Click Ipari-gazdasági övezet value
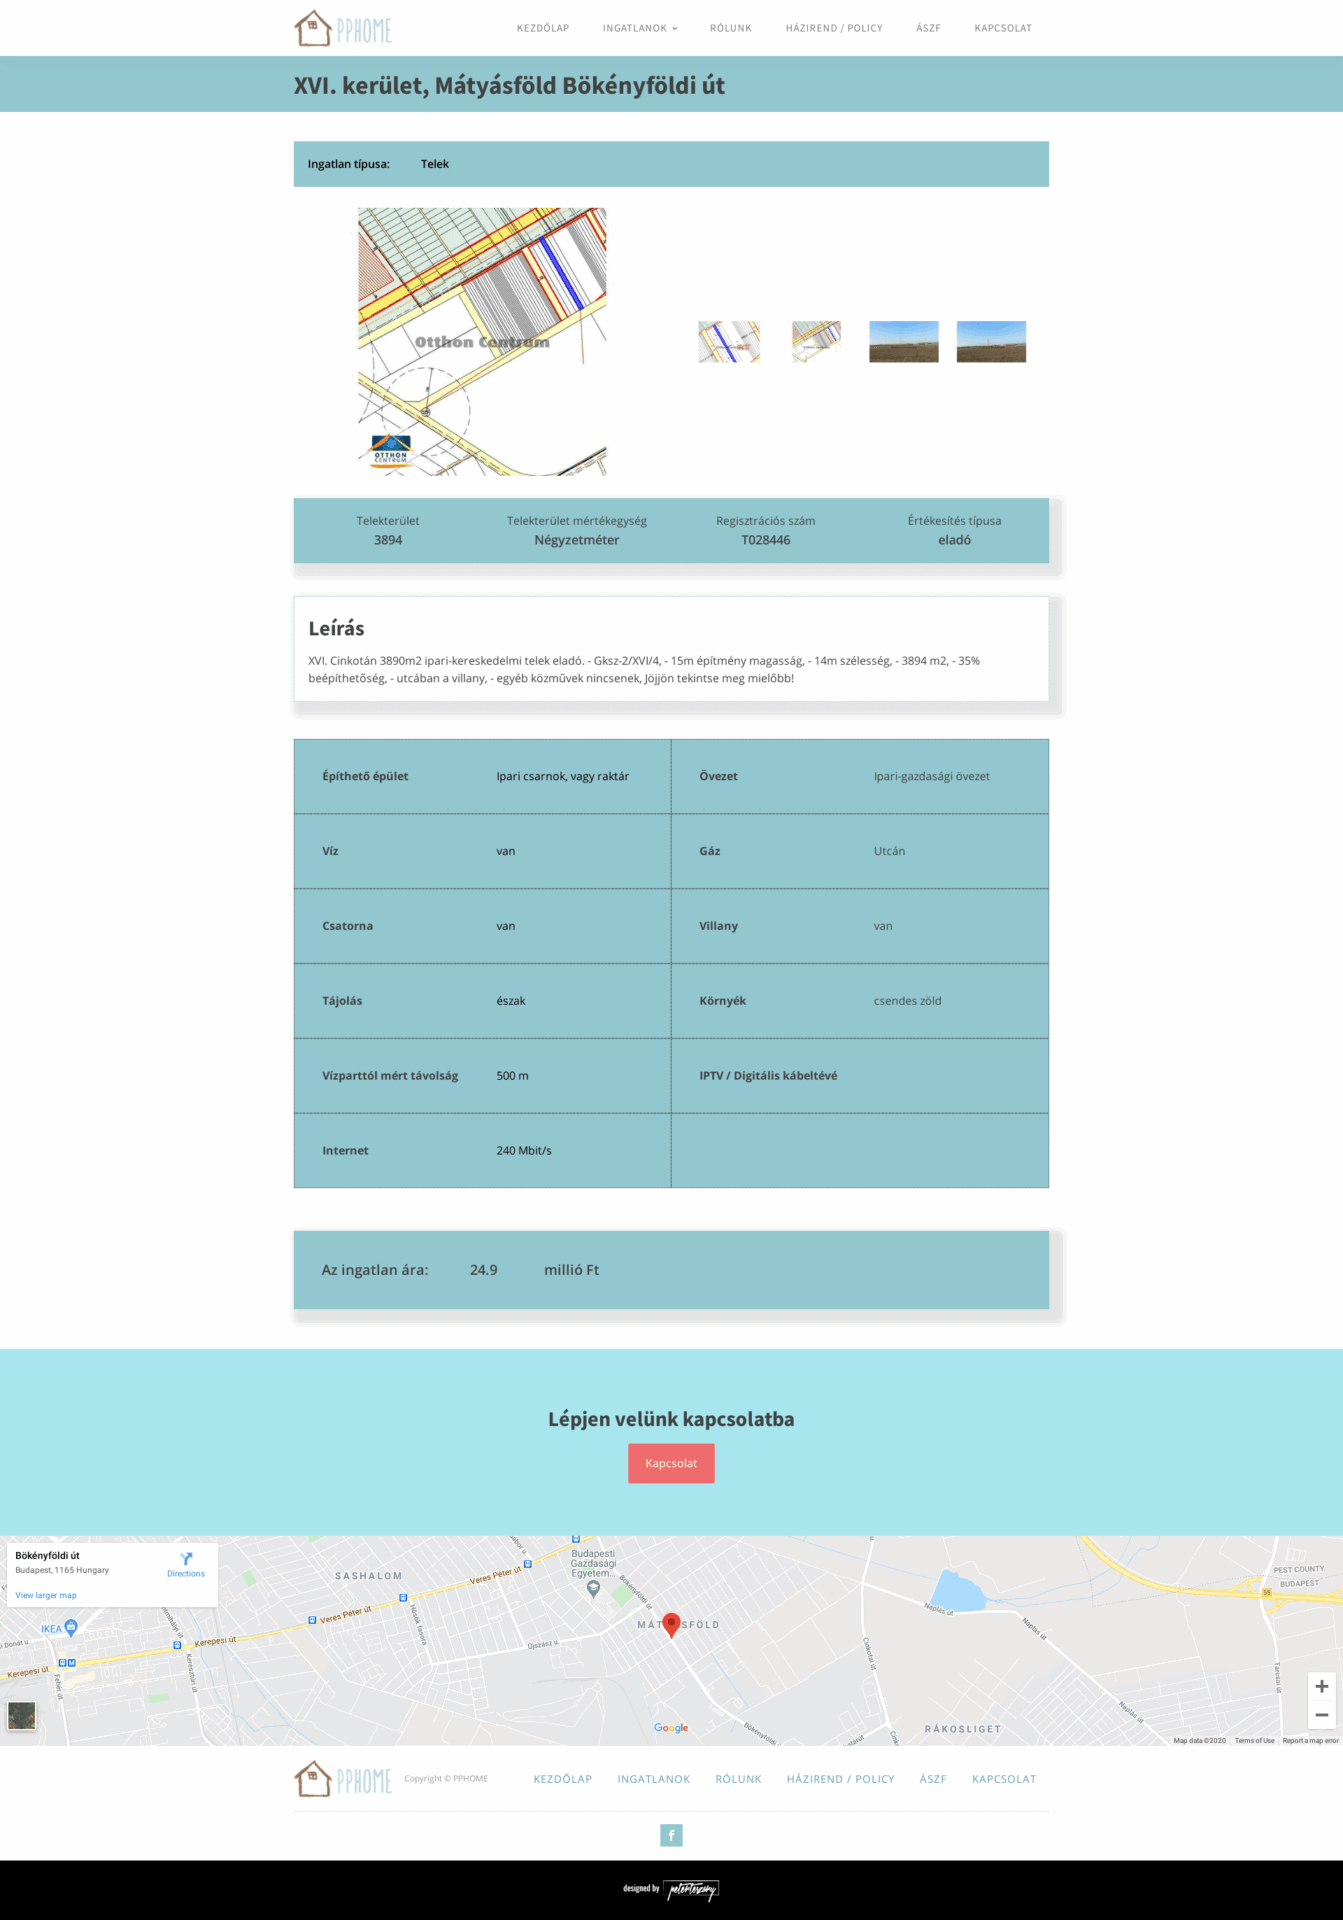 (x=932, y=776)
